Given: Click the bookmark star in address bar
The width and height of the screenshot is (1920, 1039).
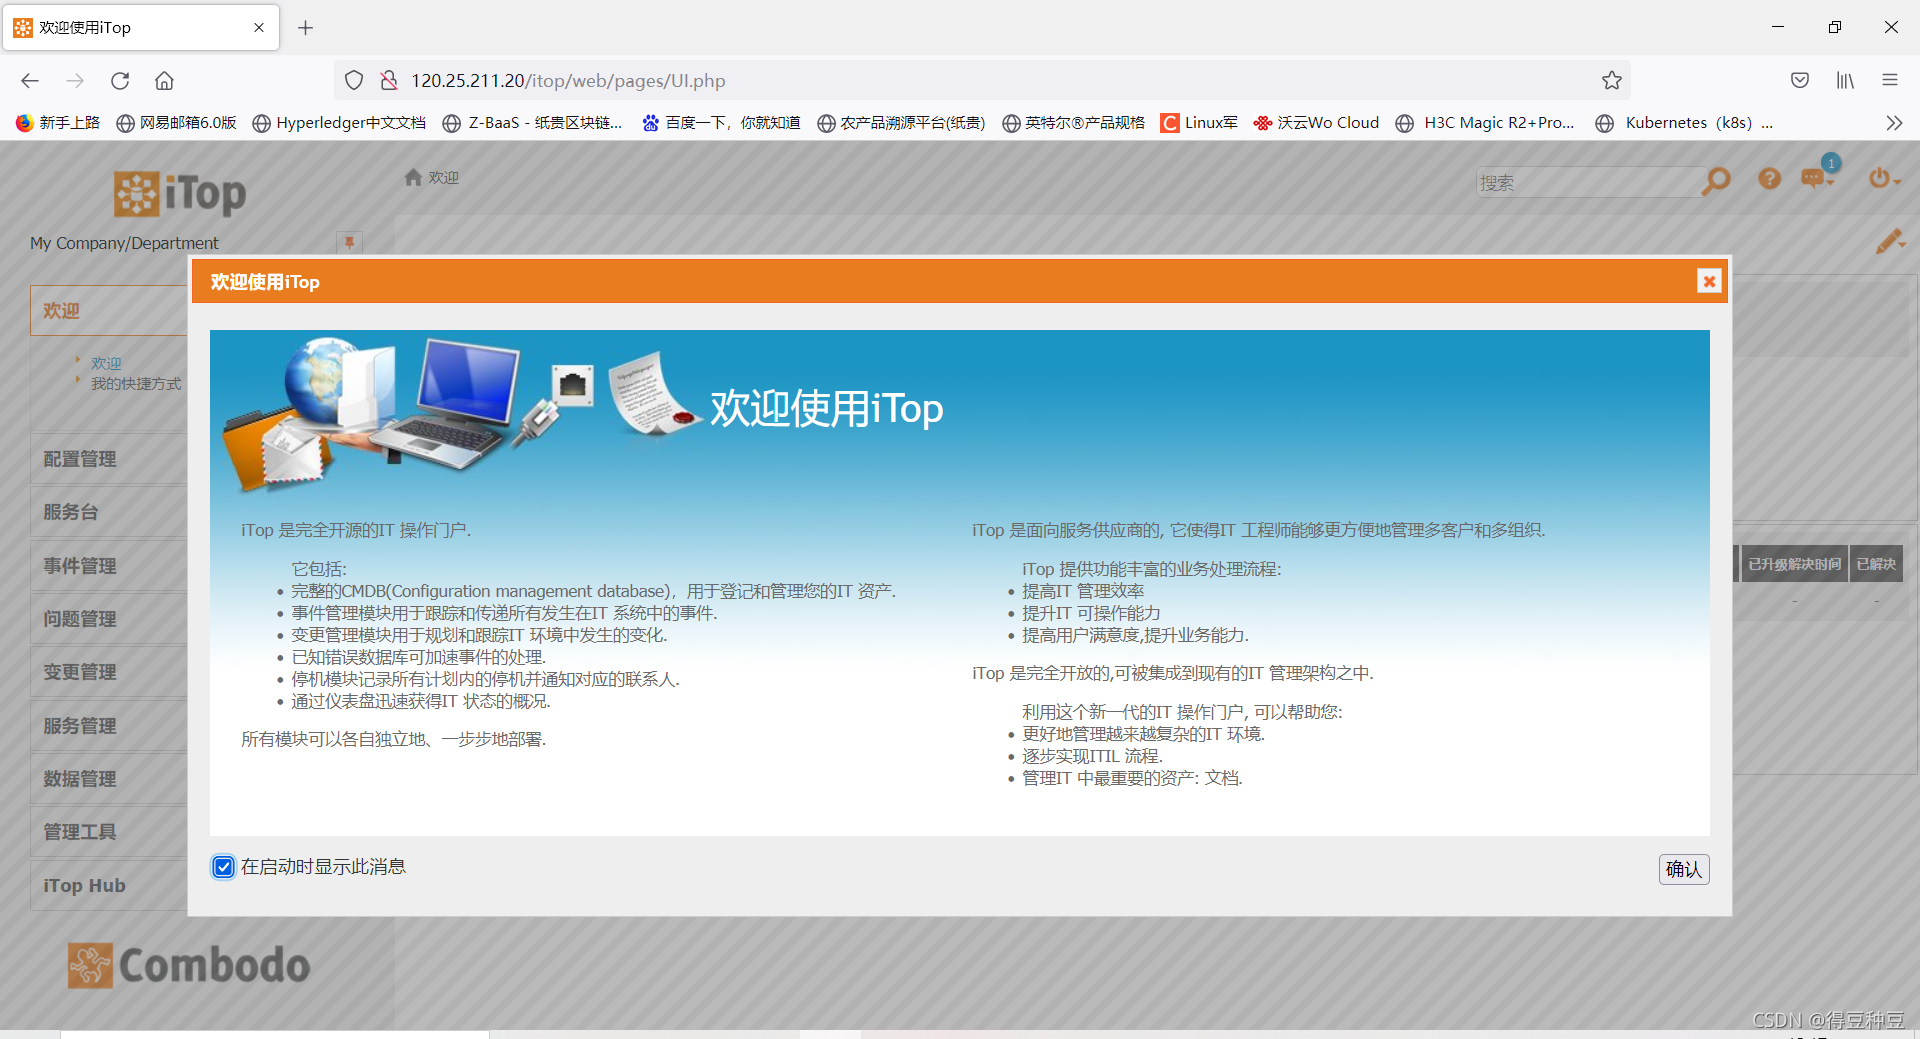Looking at the screenshot, I should point(1612,80).
